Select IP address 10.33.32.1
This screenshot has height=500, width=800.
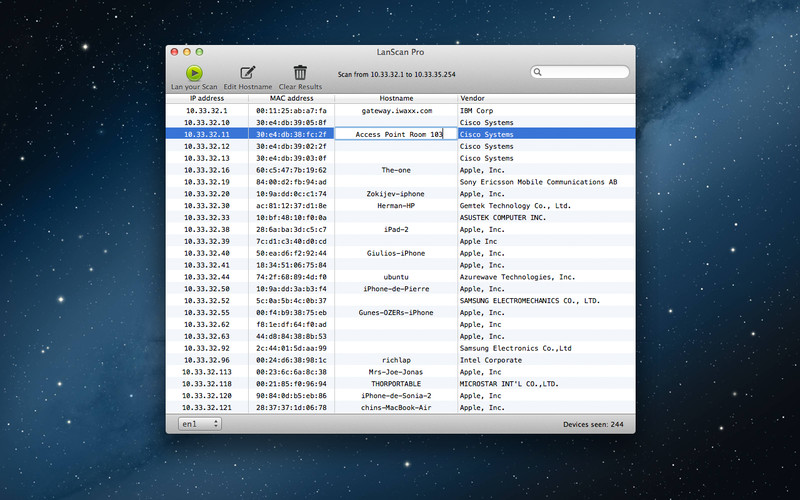tap(207, 110)
